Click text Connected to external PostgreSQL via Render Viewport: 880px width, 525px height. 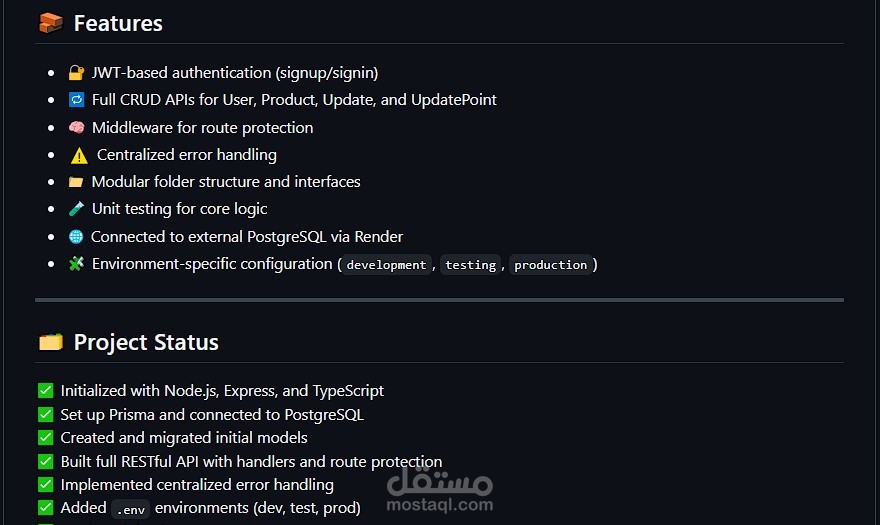pyautogui.click(x=247, y=237)
